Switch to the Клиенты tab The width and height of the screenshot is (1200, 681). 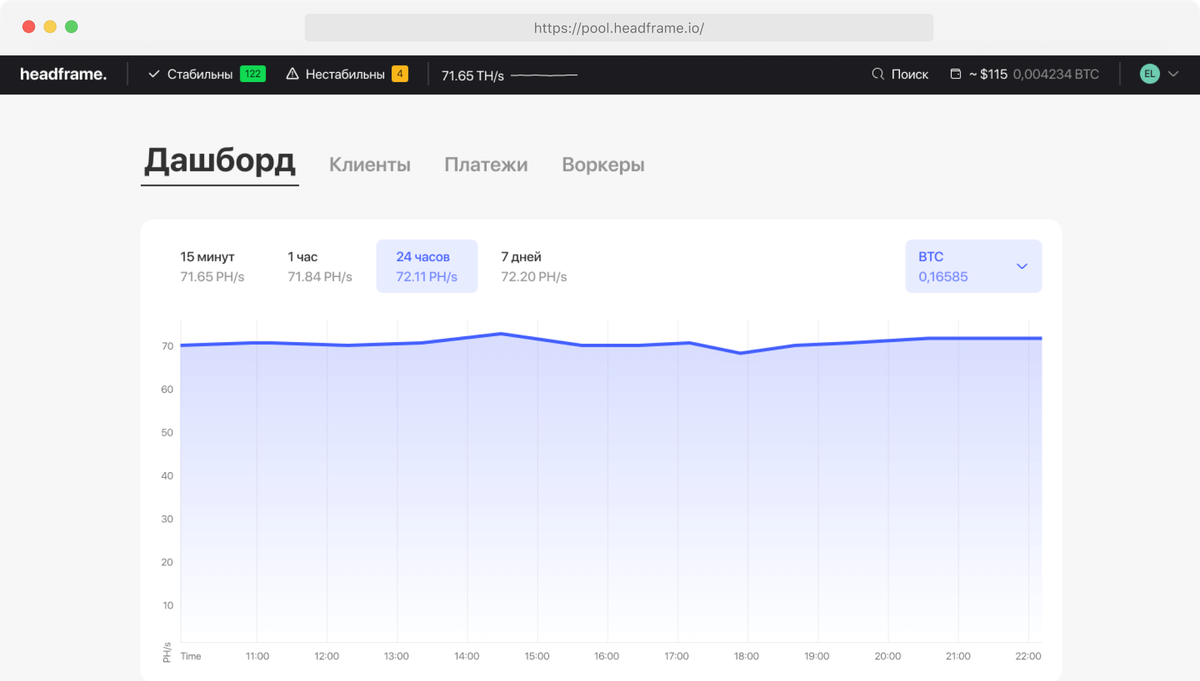pyautogui.click(x=370, y=165)
